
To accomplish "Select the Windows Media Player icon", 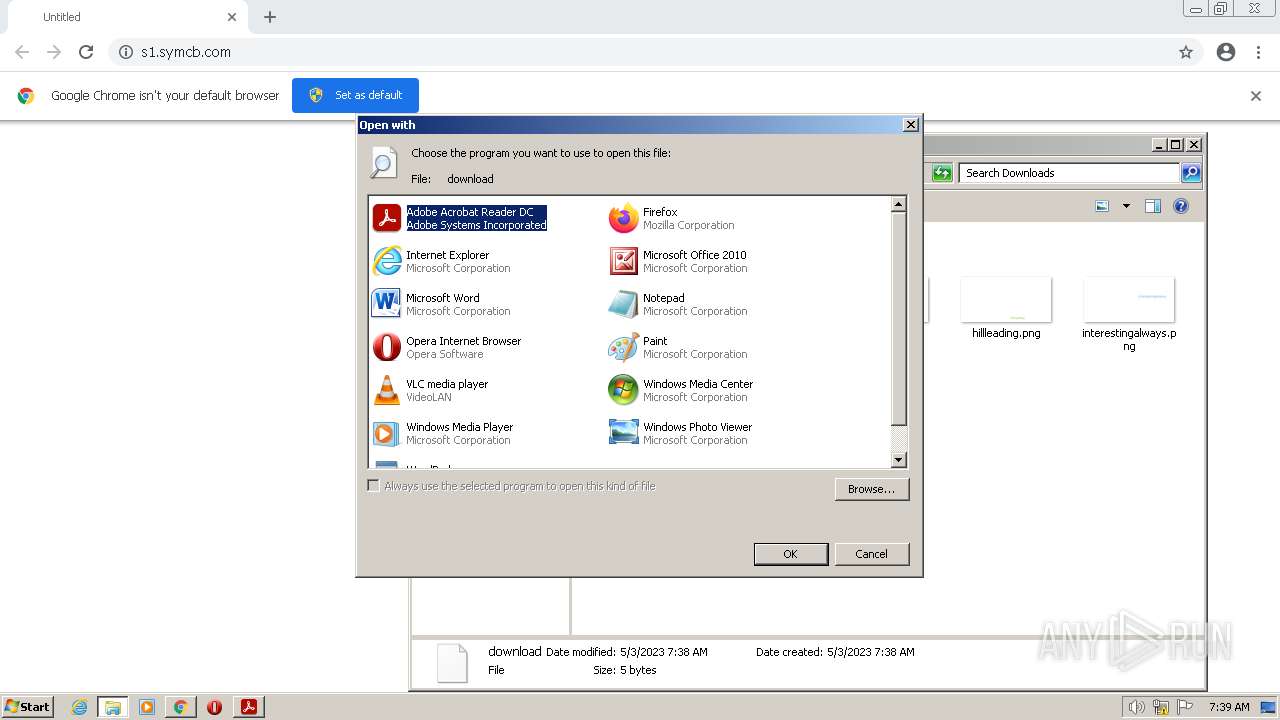I will coord(386,433).
